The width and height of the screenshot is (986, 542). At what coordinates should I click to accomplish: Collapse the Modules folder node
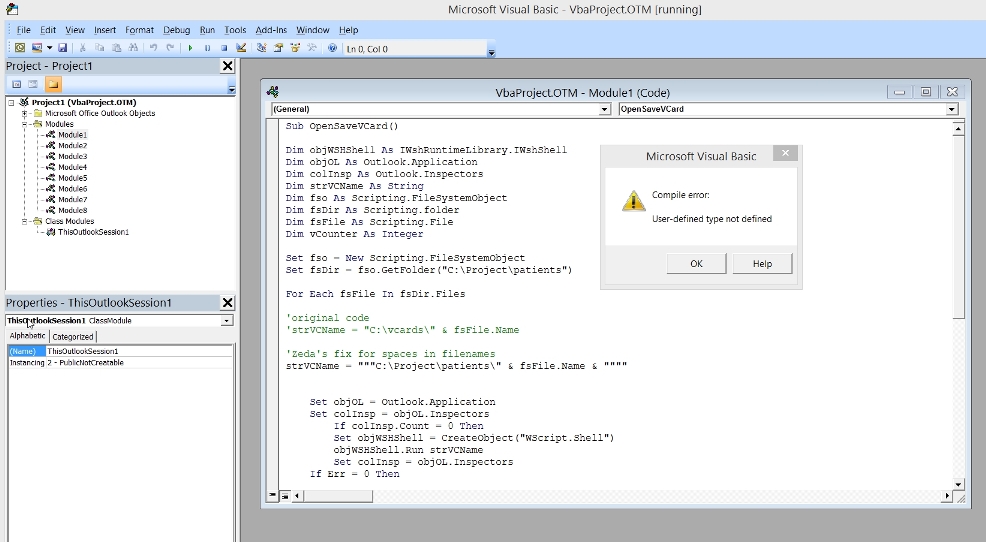coord(25,124)
